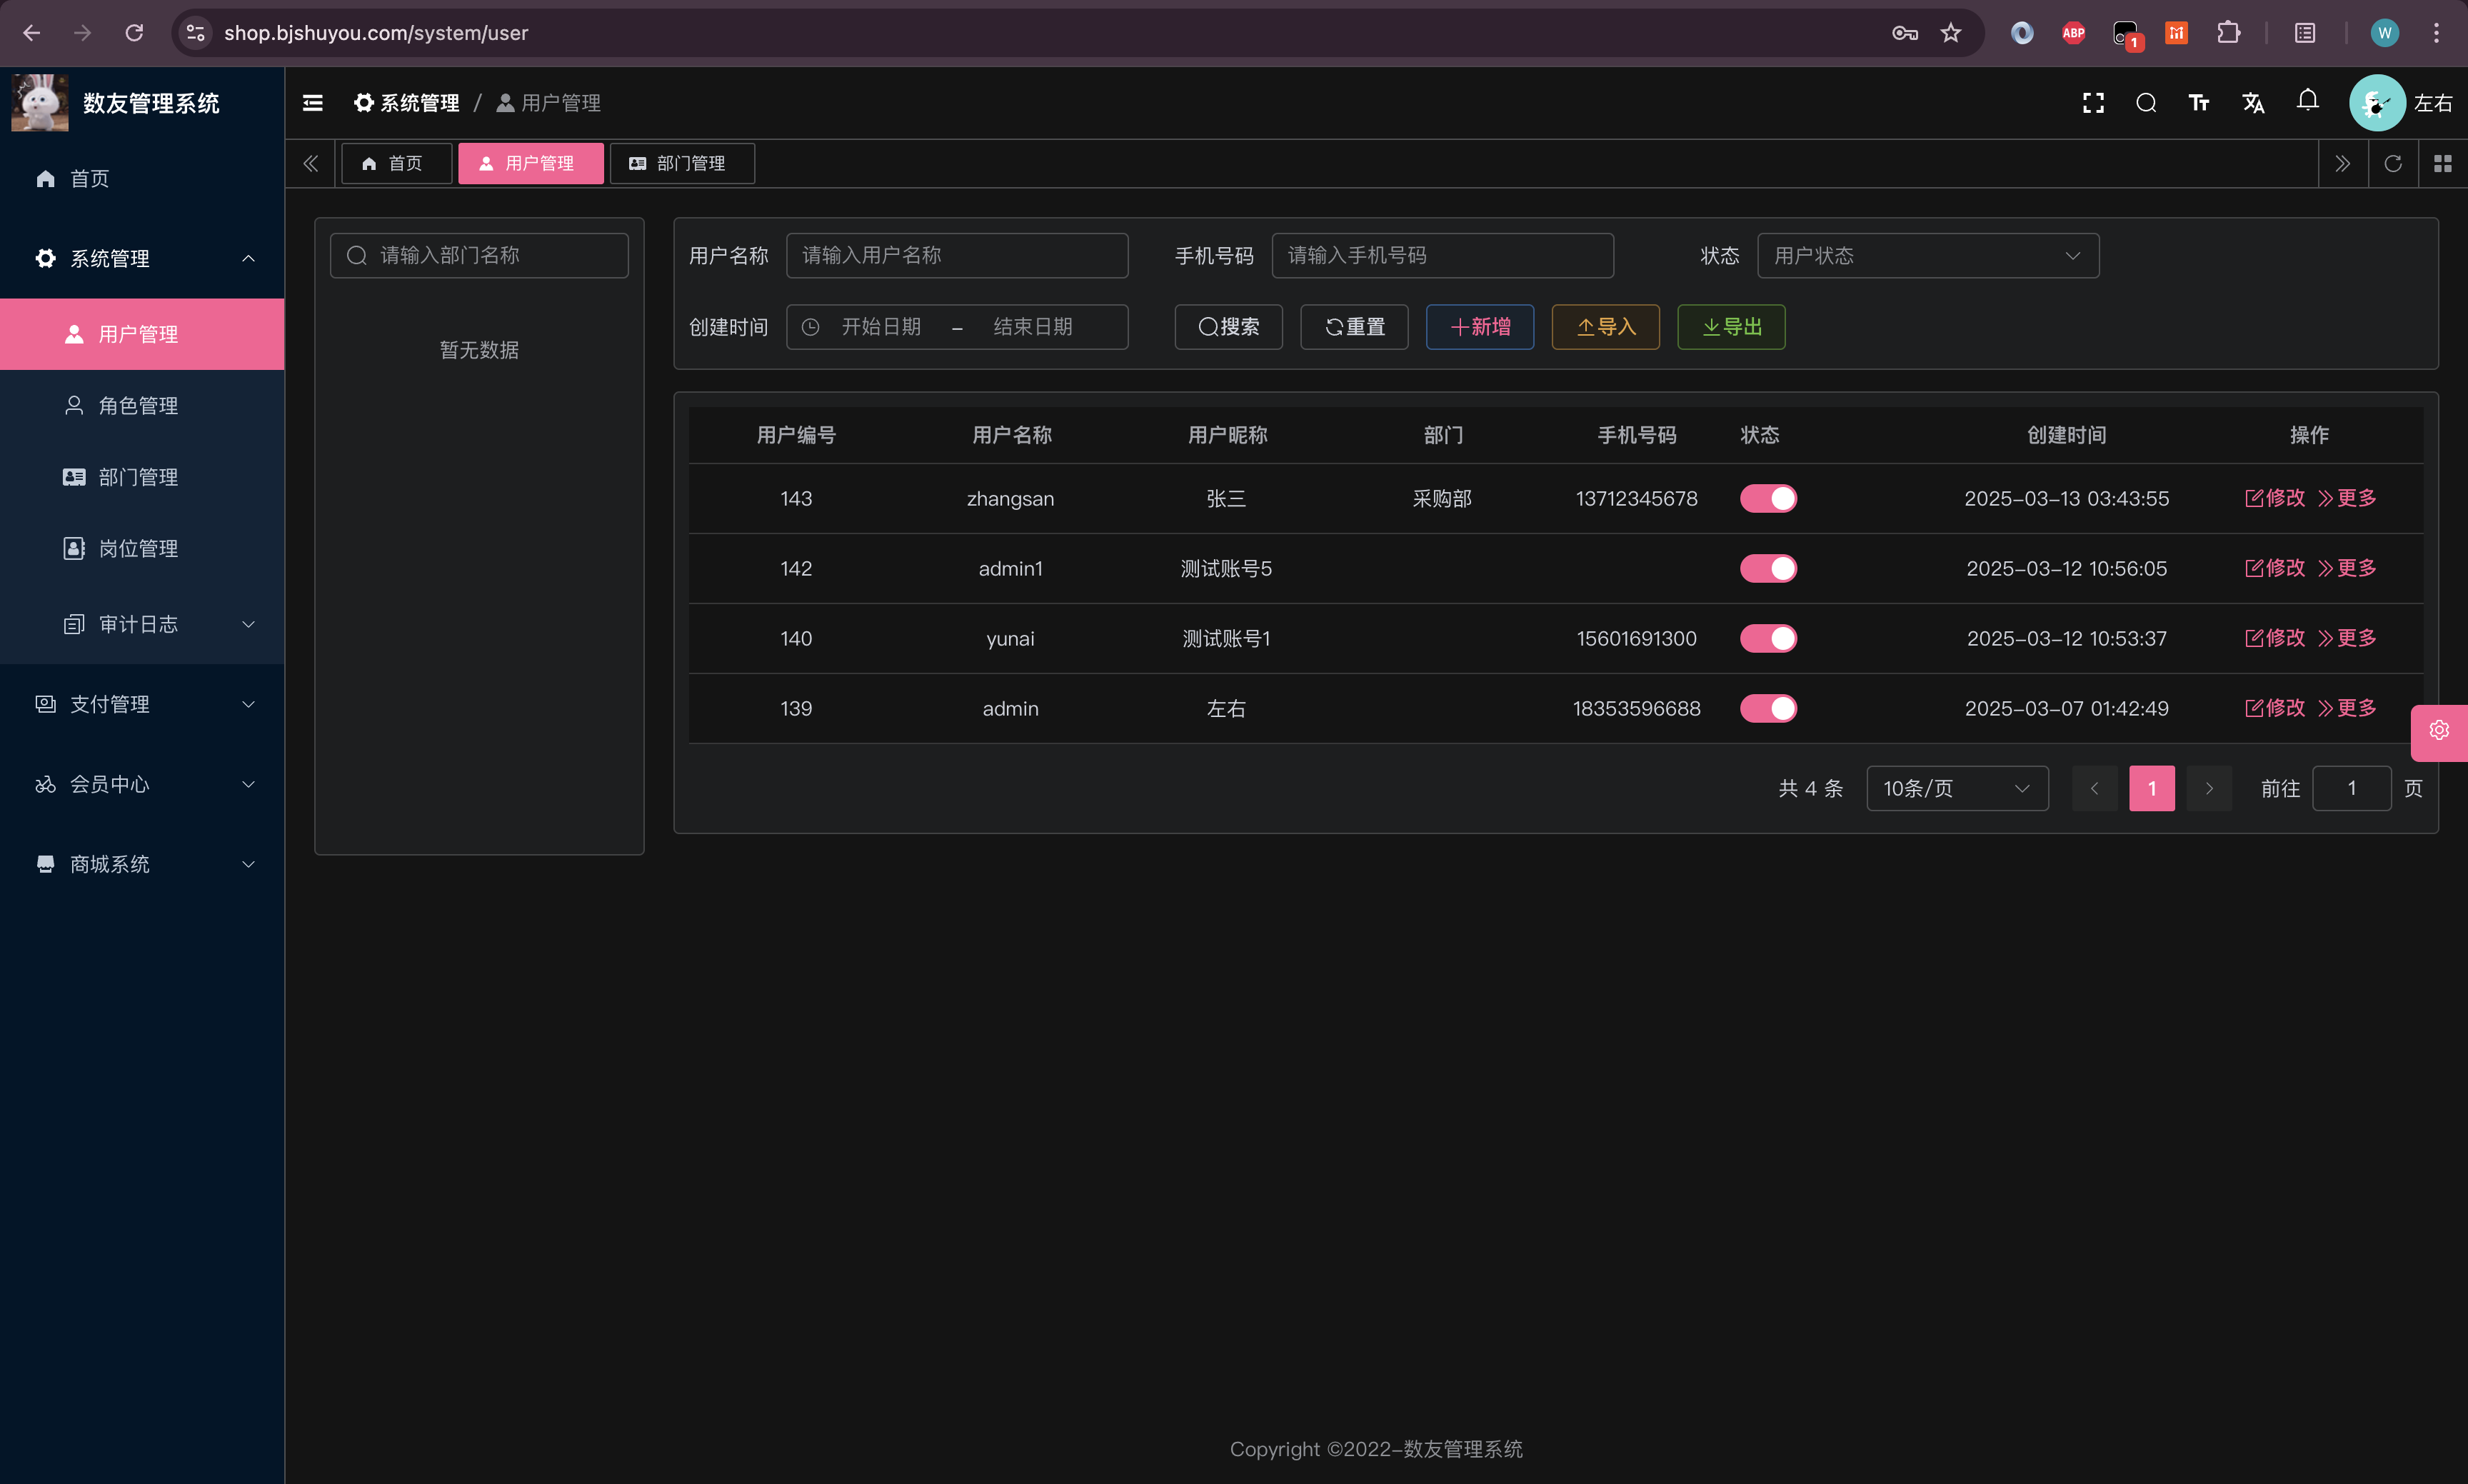Click the 新增 add button
Image resolution: width=2468 pixels, height=1484 pixels.
point(1479,327)
